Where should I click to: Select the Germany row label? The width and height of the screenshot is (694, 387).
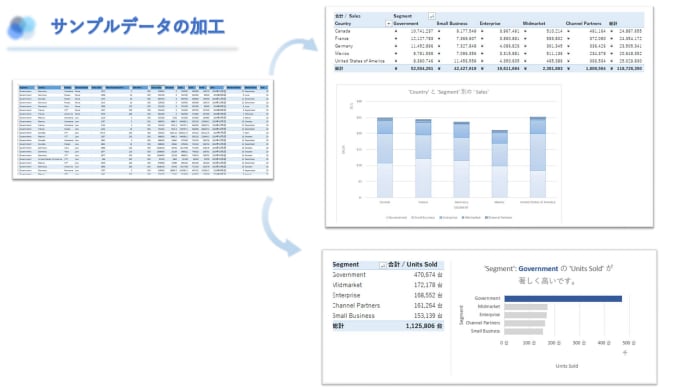click(x=344, y=46)
